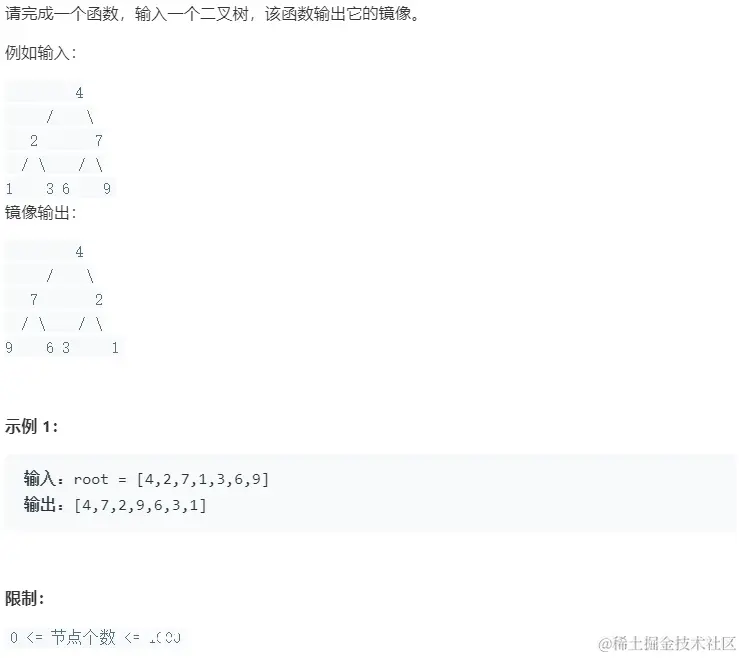Select root node 4 in the mirrored tree
Image resolution: width=742 pixels, height=658 pixels.
point(80,252)
